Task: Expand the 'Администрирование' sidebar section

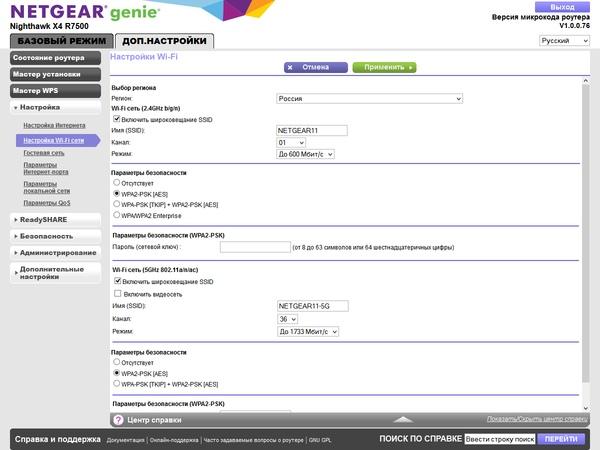Action: 55,253
